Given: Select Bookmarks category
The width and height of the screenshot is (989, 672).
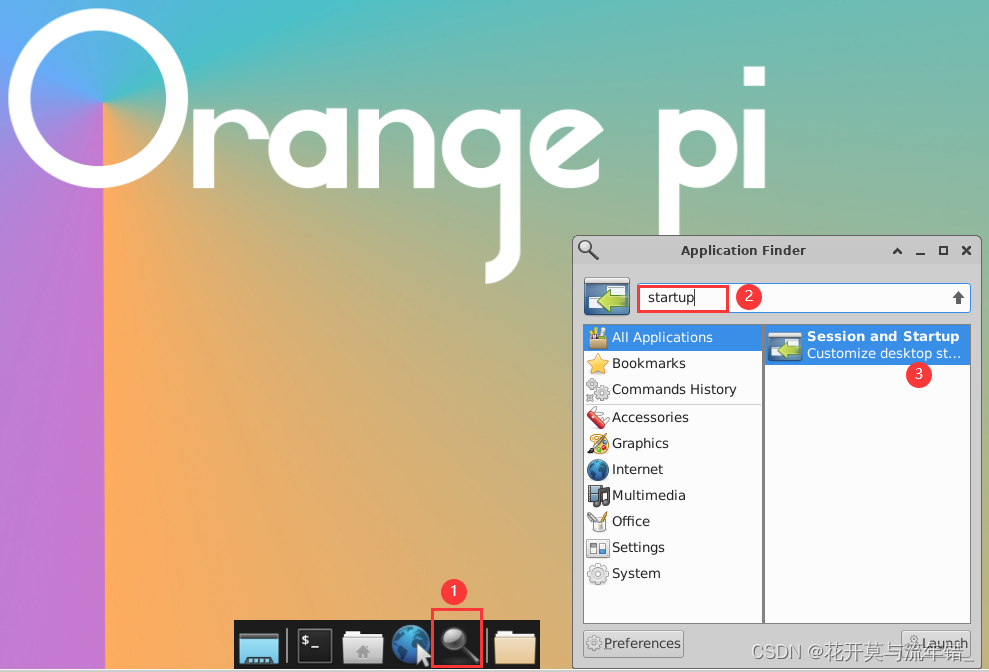Looking at the screenshot, I should tap(673, 363).
